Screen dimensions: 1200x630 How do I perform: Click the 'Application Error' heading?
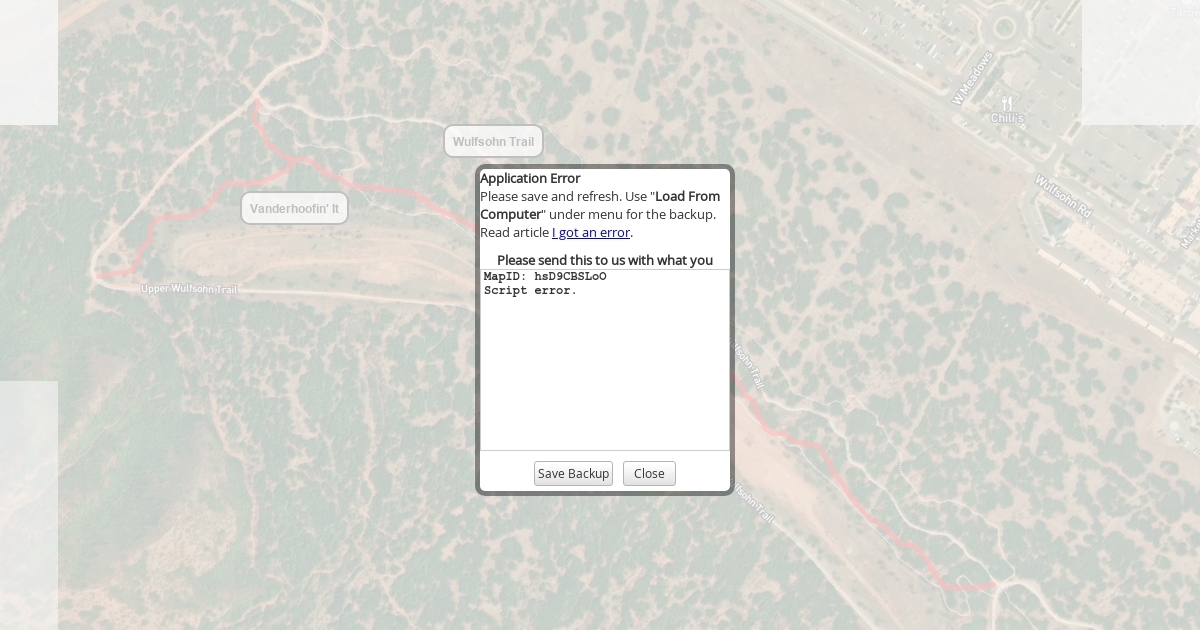(530, 178)
